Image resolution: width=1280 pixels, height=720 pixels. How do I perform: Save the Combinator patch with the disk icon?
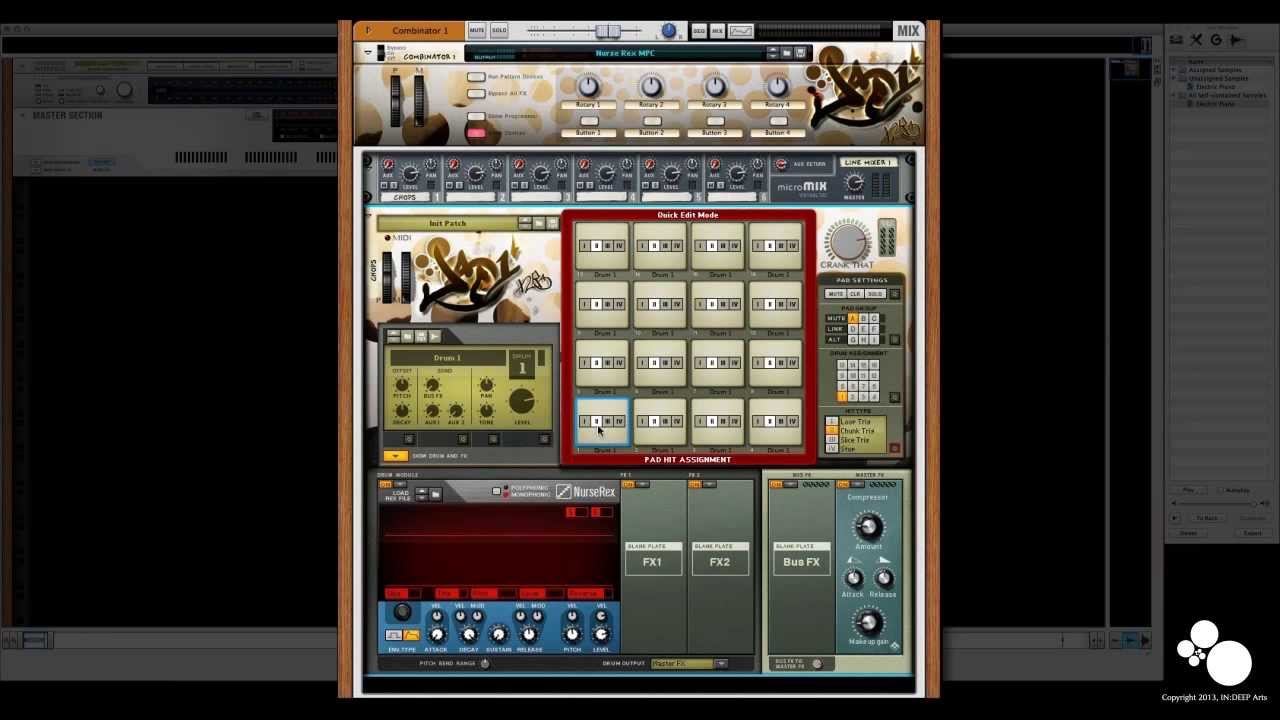coord(800,53)
